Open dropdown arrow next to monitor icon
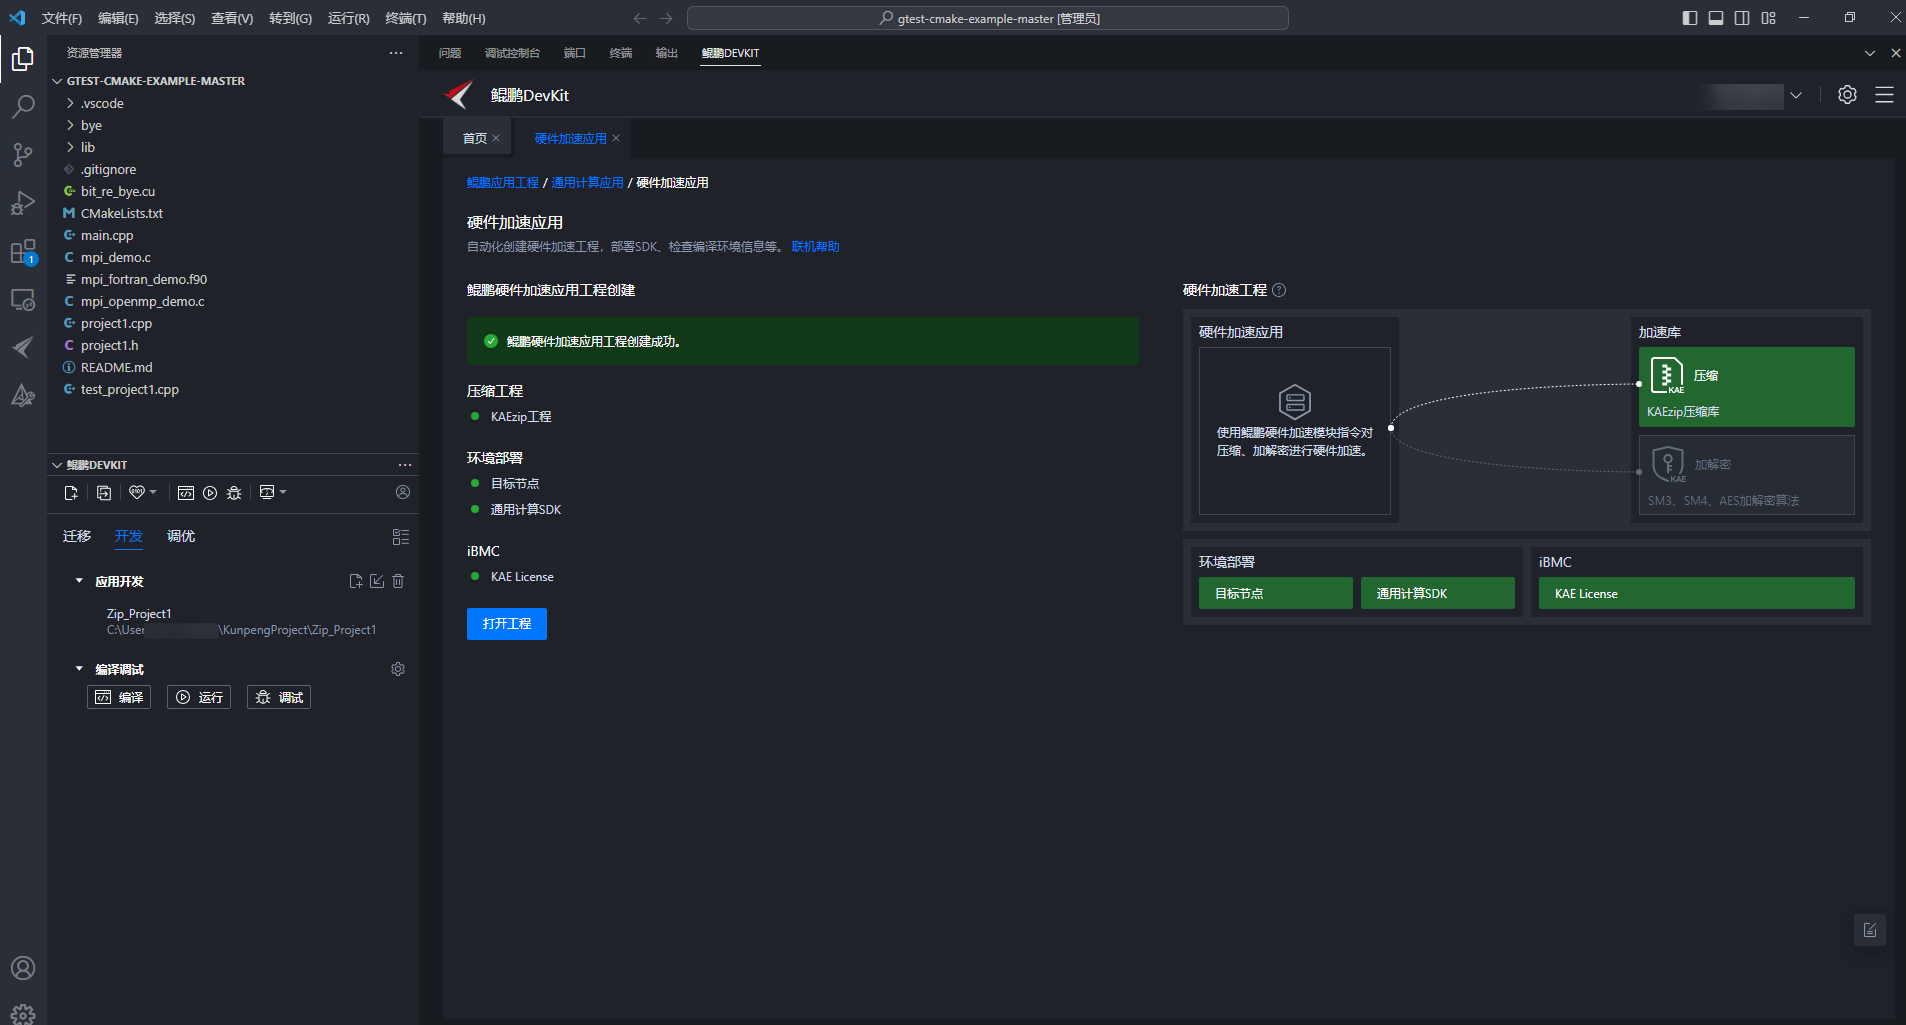The width and height of the screenshot is (1906, 1025). click(x=283, y=492)
